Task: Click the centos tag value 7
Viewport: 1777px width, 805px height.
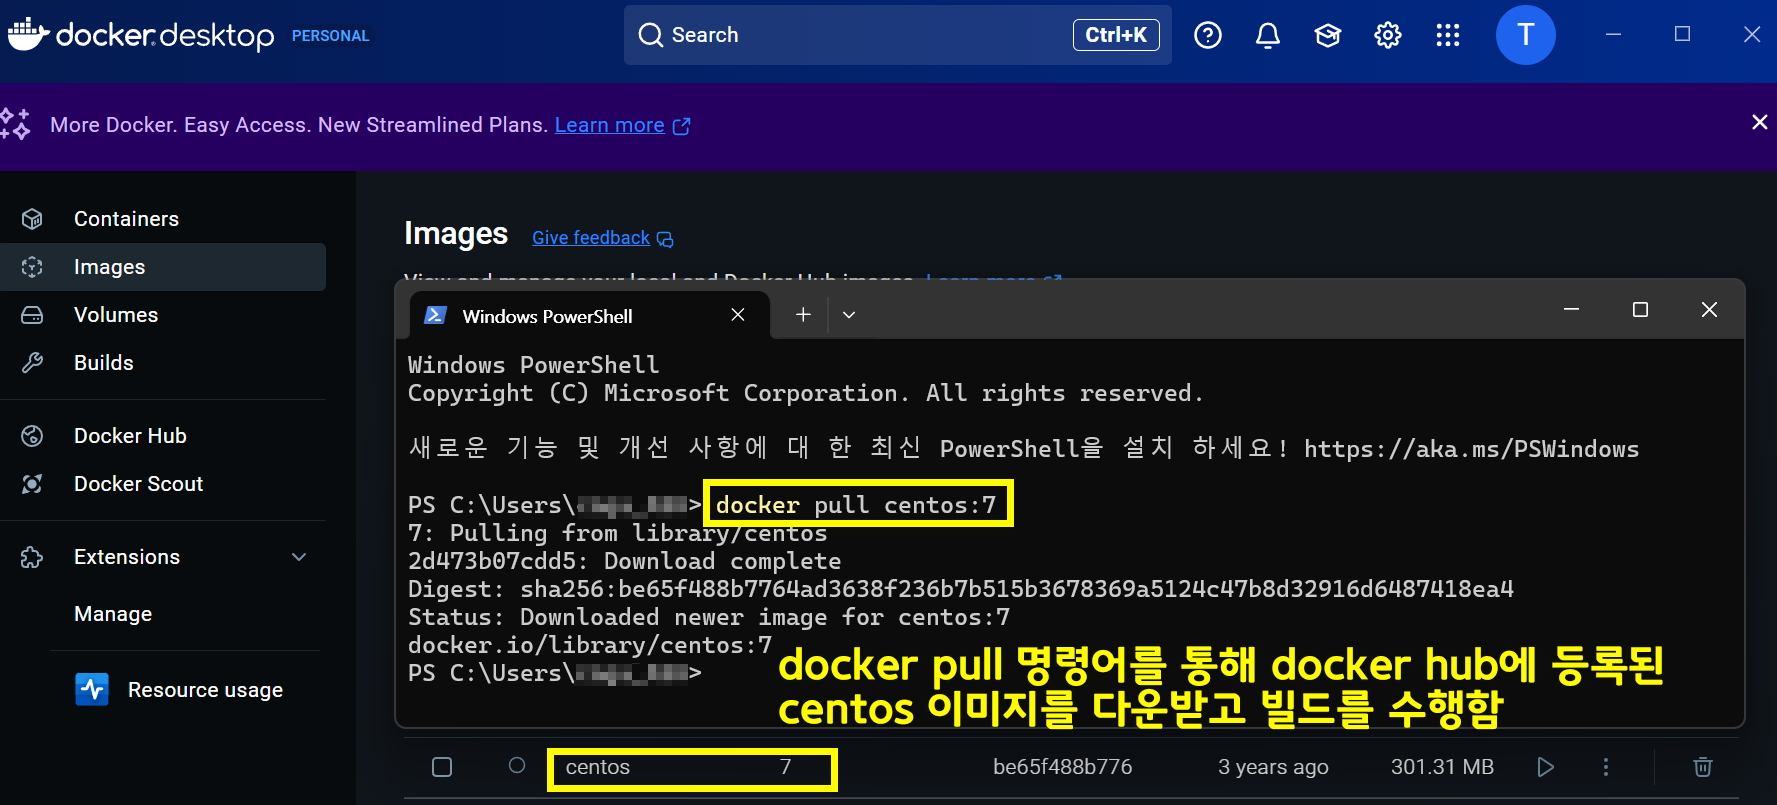Action: (786, 767)
